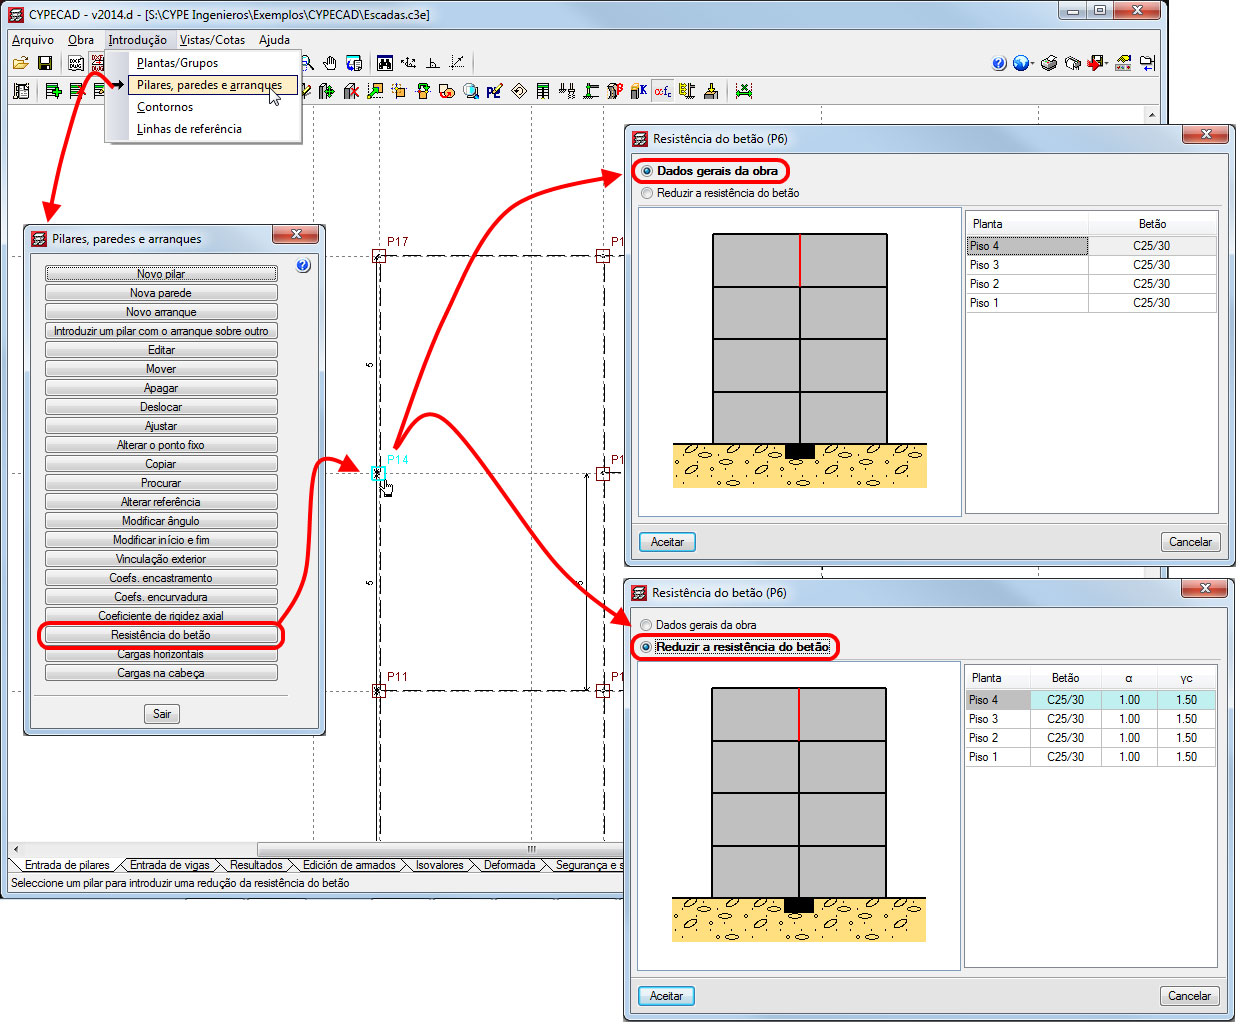Open the Arquivo menu

(x=33, y=40)
